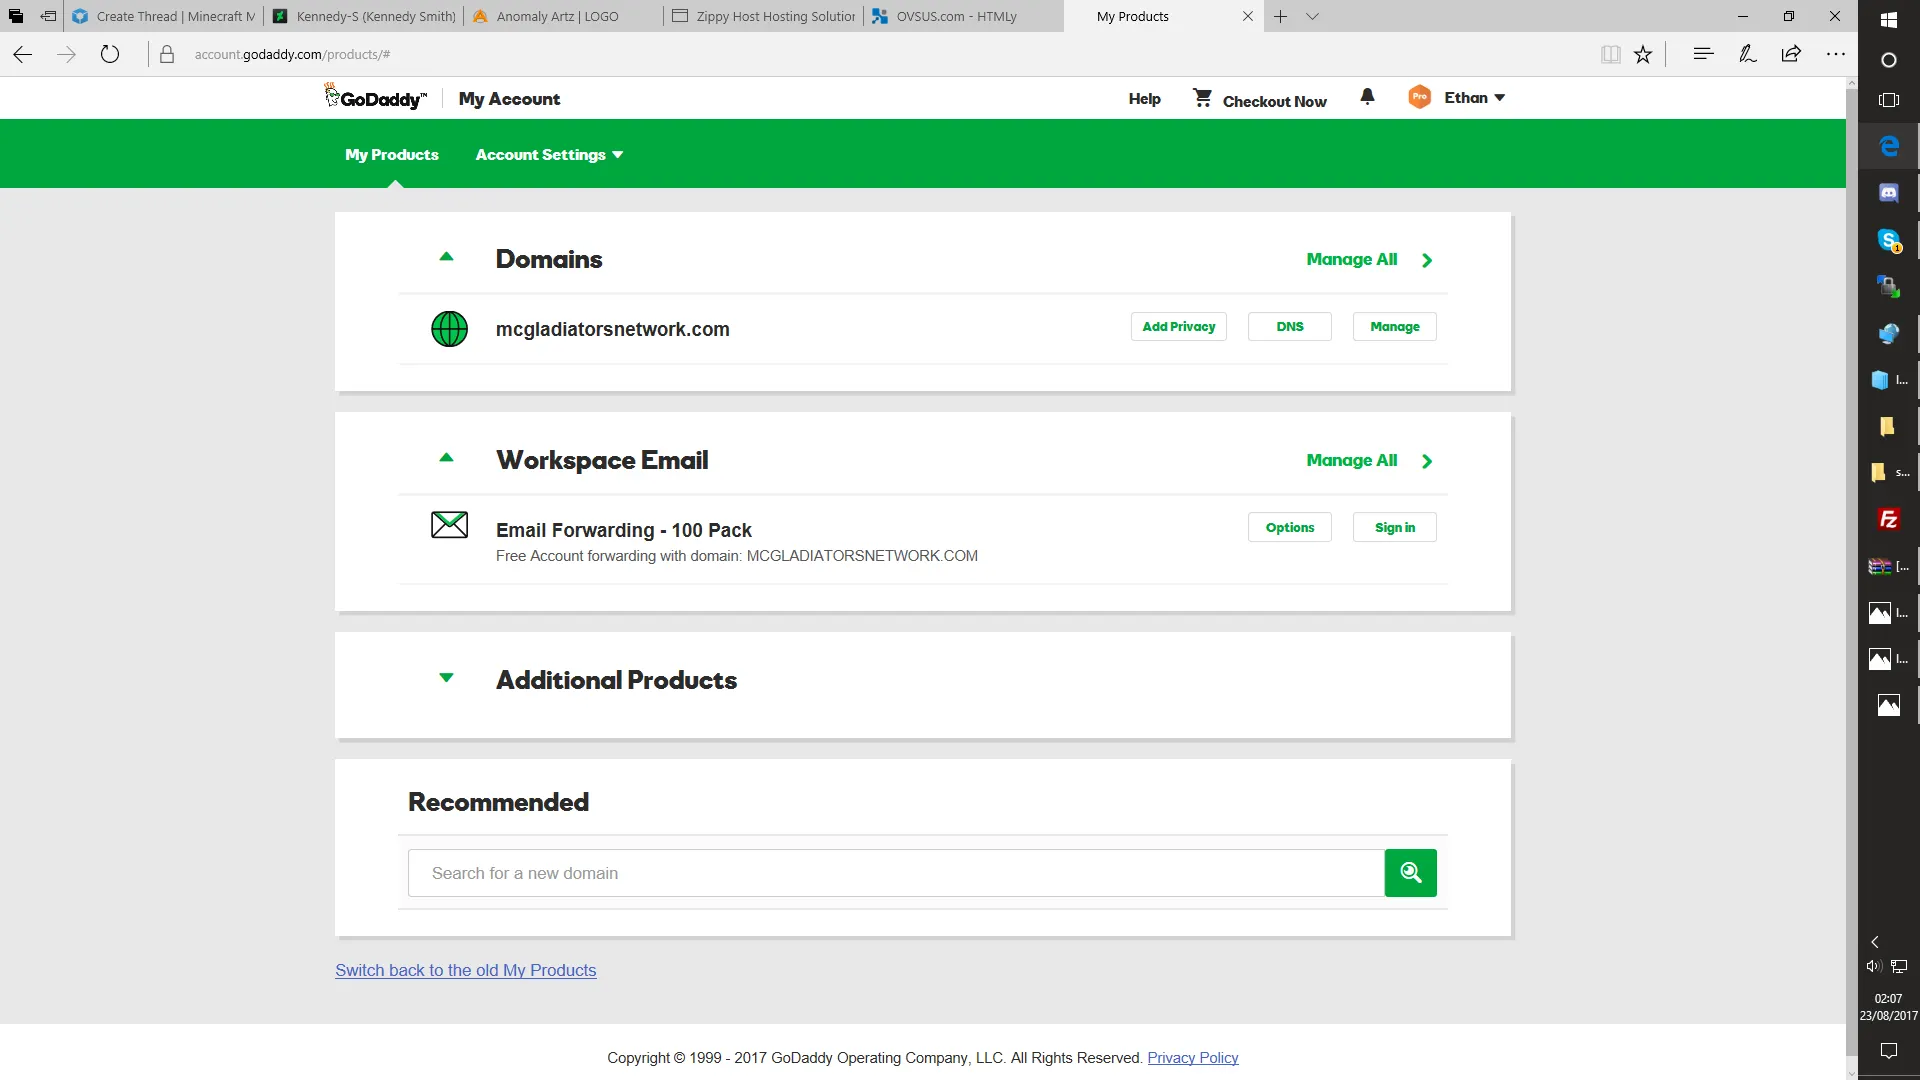Click the green domain search magnifier button
Image resolution: width=1920 pixels, height=1080 pixels.
(1410, 873)
